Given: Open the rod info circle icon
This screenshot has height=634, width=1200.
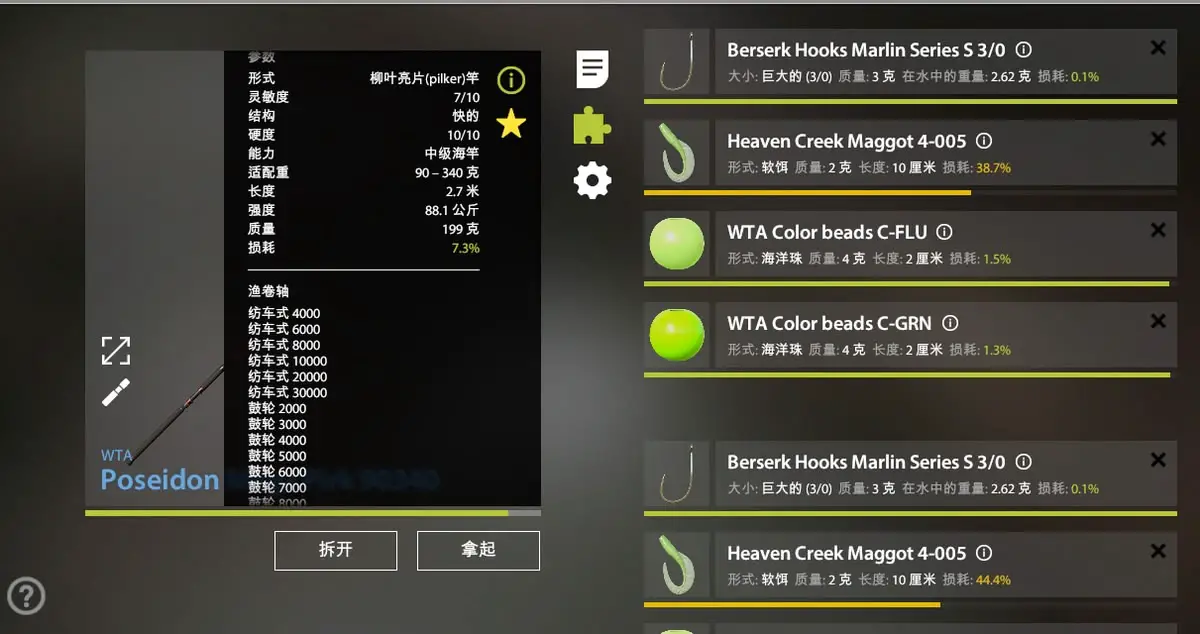Looking at the screenshot, I should (511, 80).
